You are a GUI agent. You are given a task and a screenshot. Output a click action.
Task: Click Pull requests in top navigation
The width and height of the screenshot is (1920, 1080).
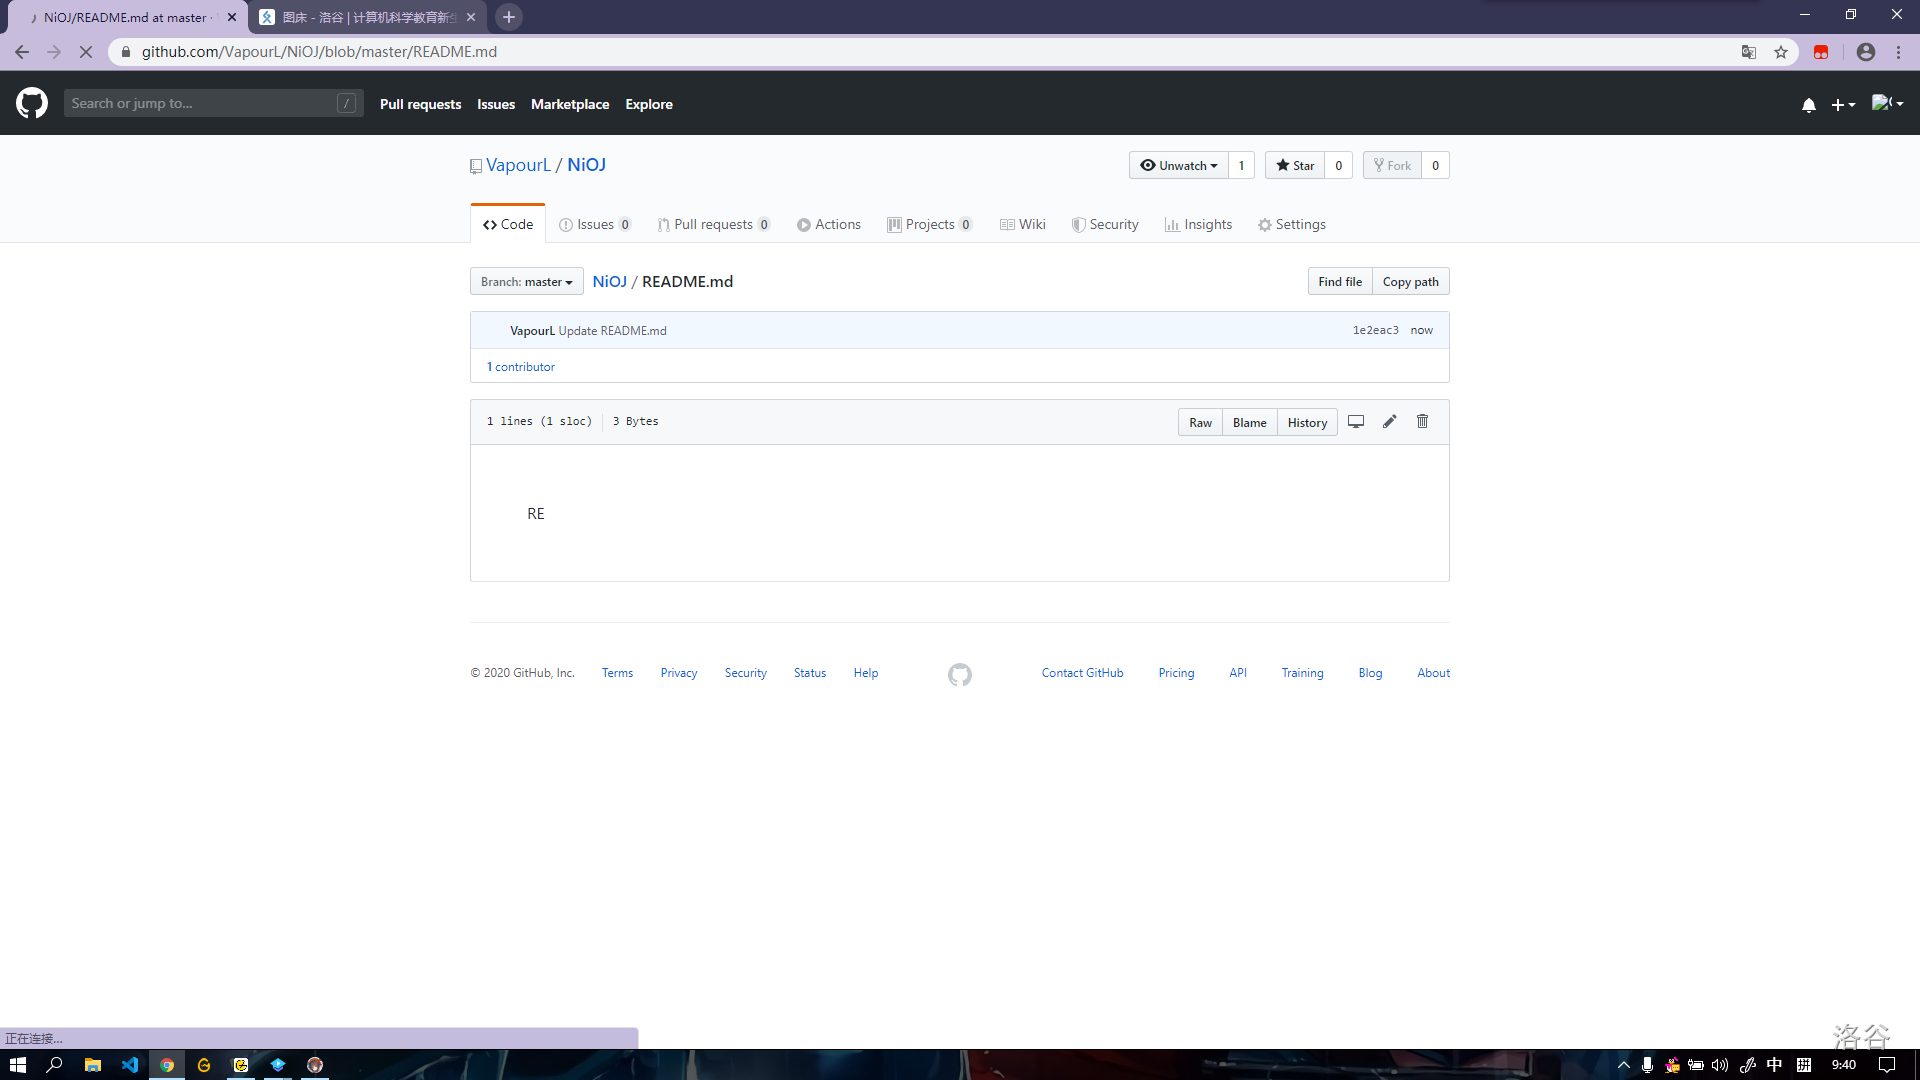tap(420, 104)
